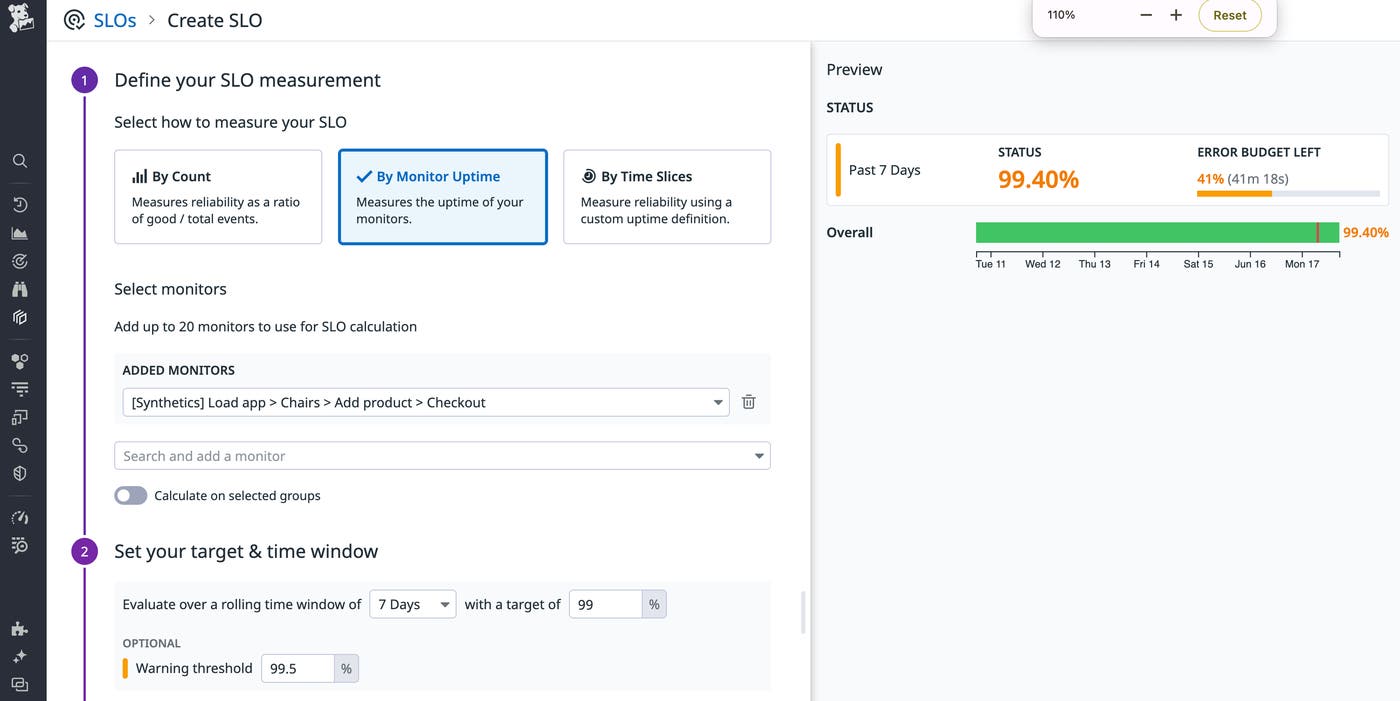Click the Reset button in the zoom control

1229,14
